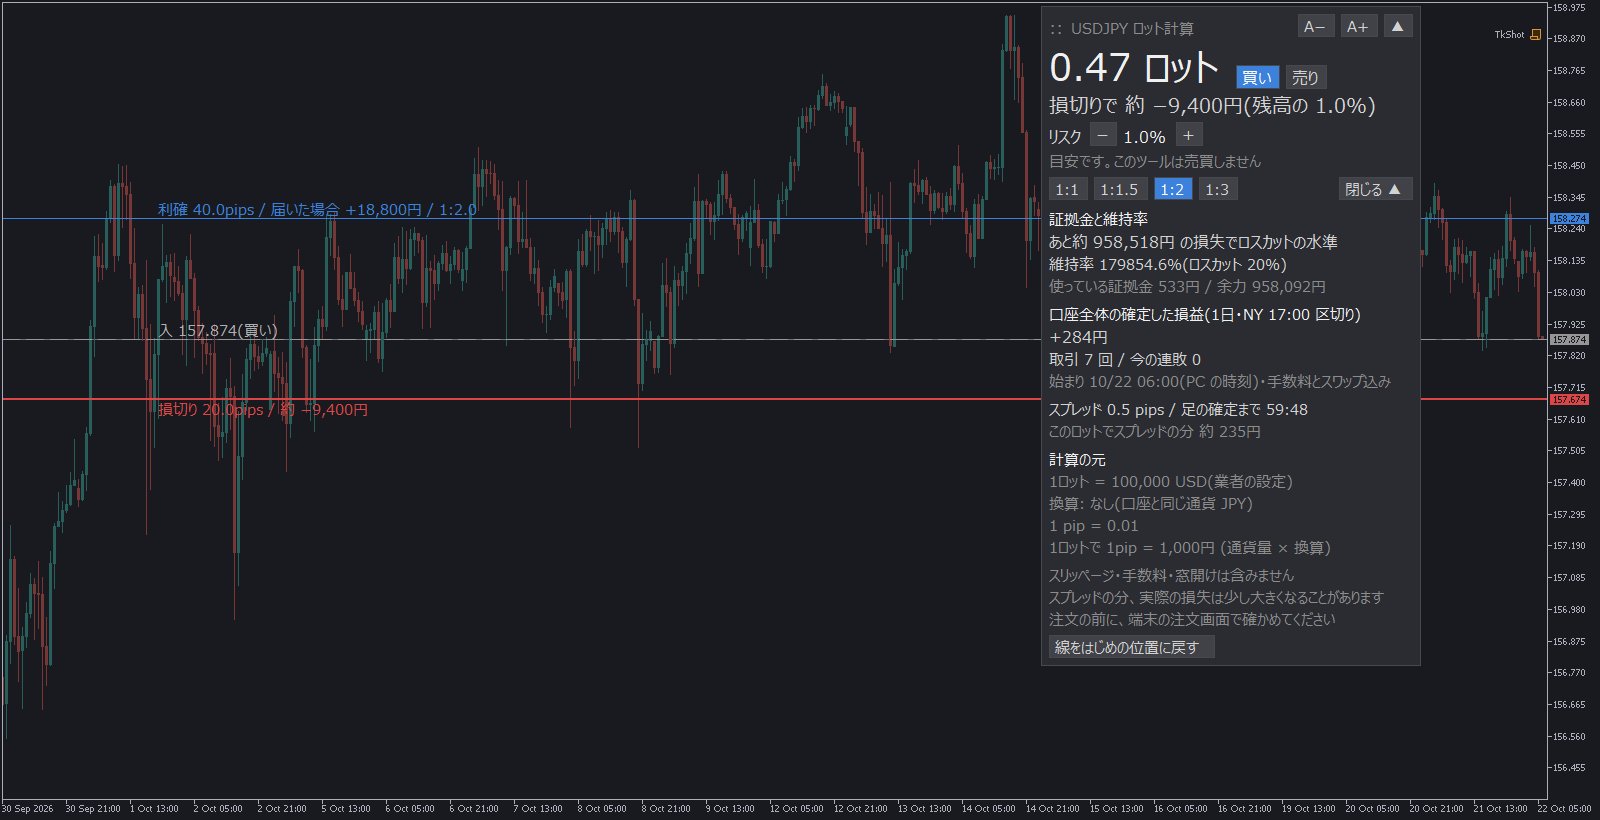Click the 158.975 price scale label
Viewport: 1600px width, 820px height.
[x=1569, y=8]
